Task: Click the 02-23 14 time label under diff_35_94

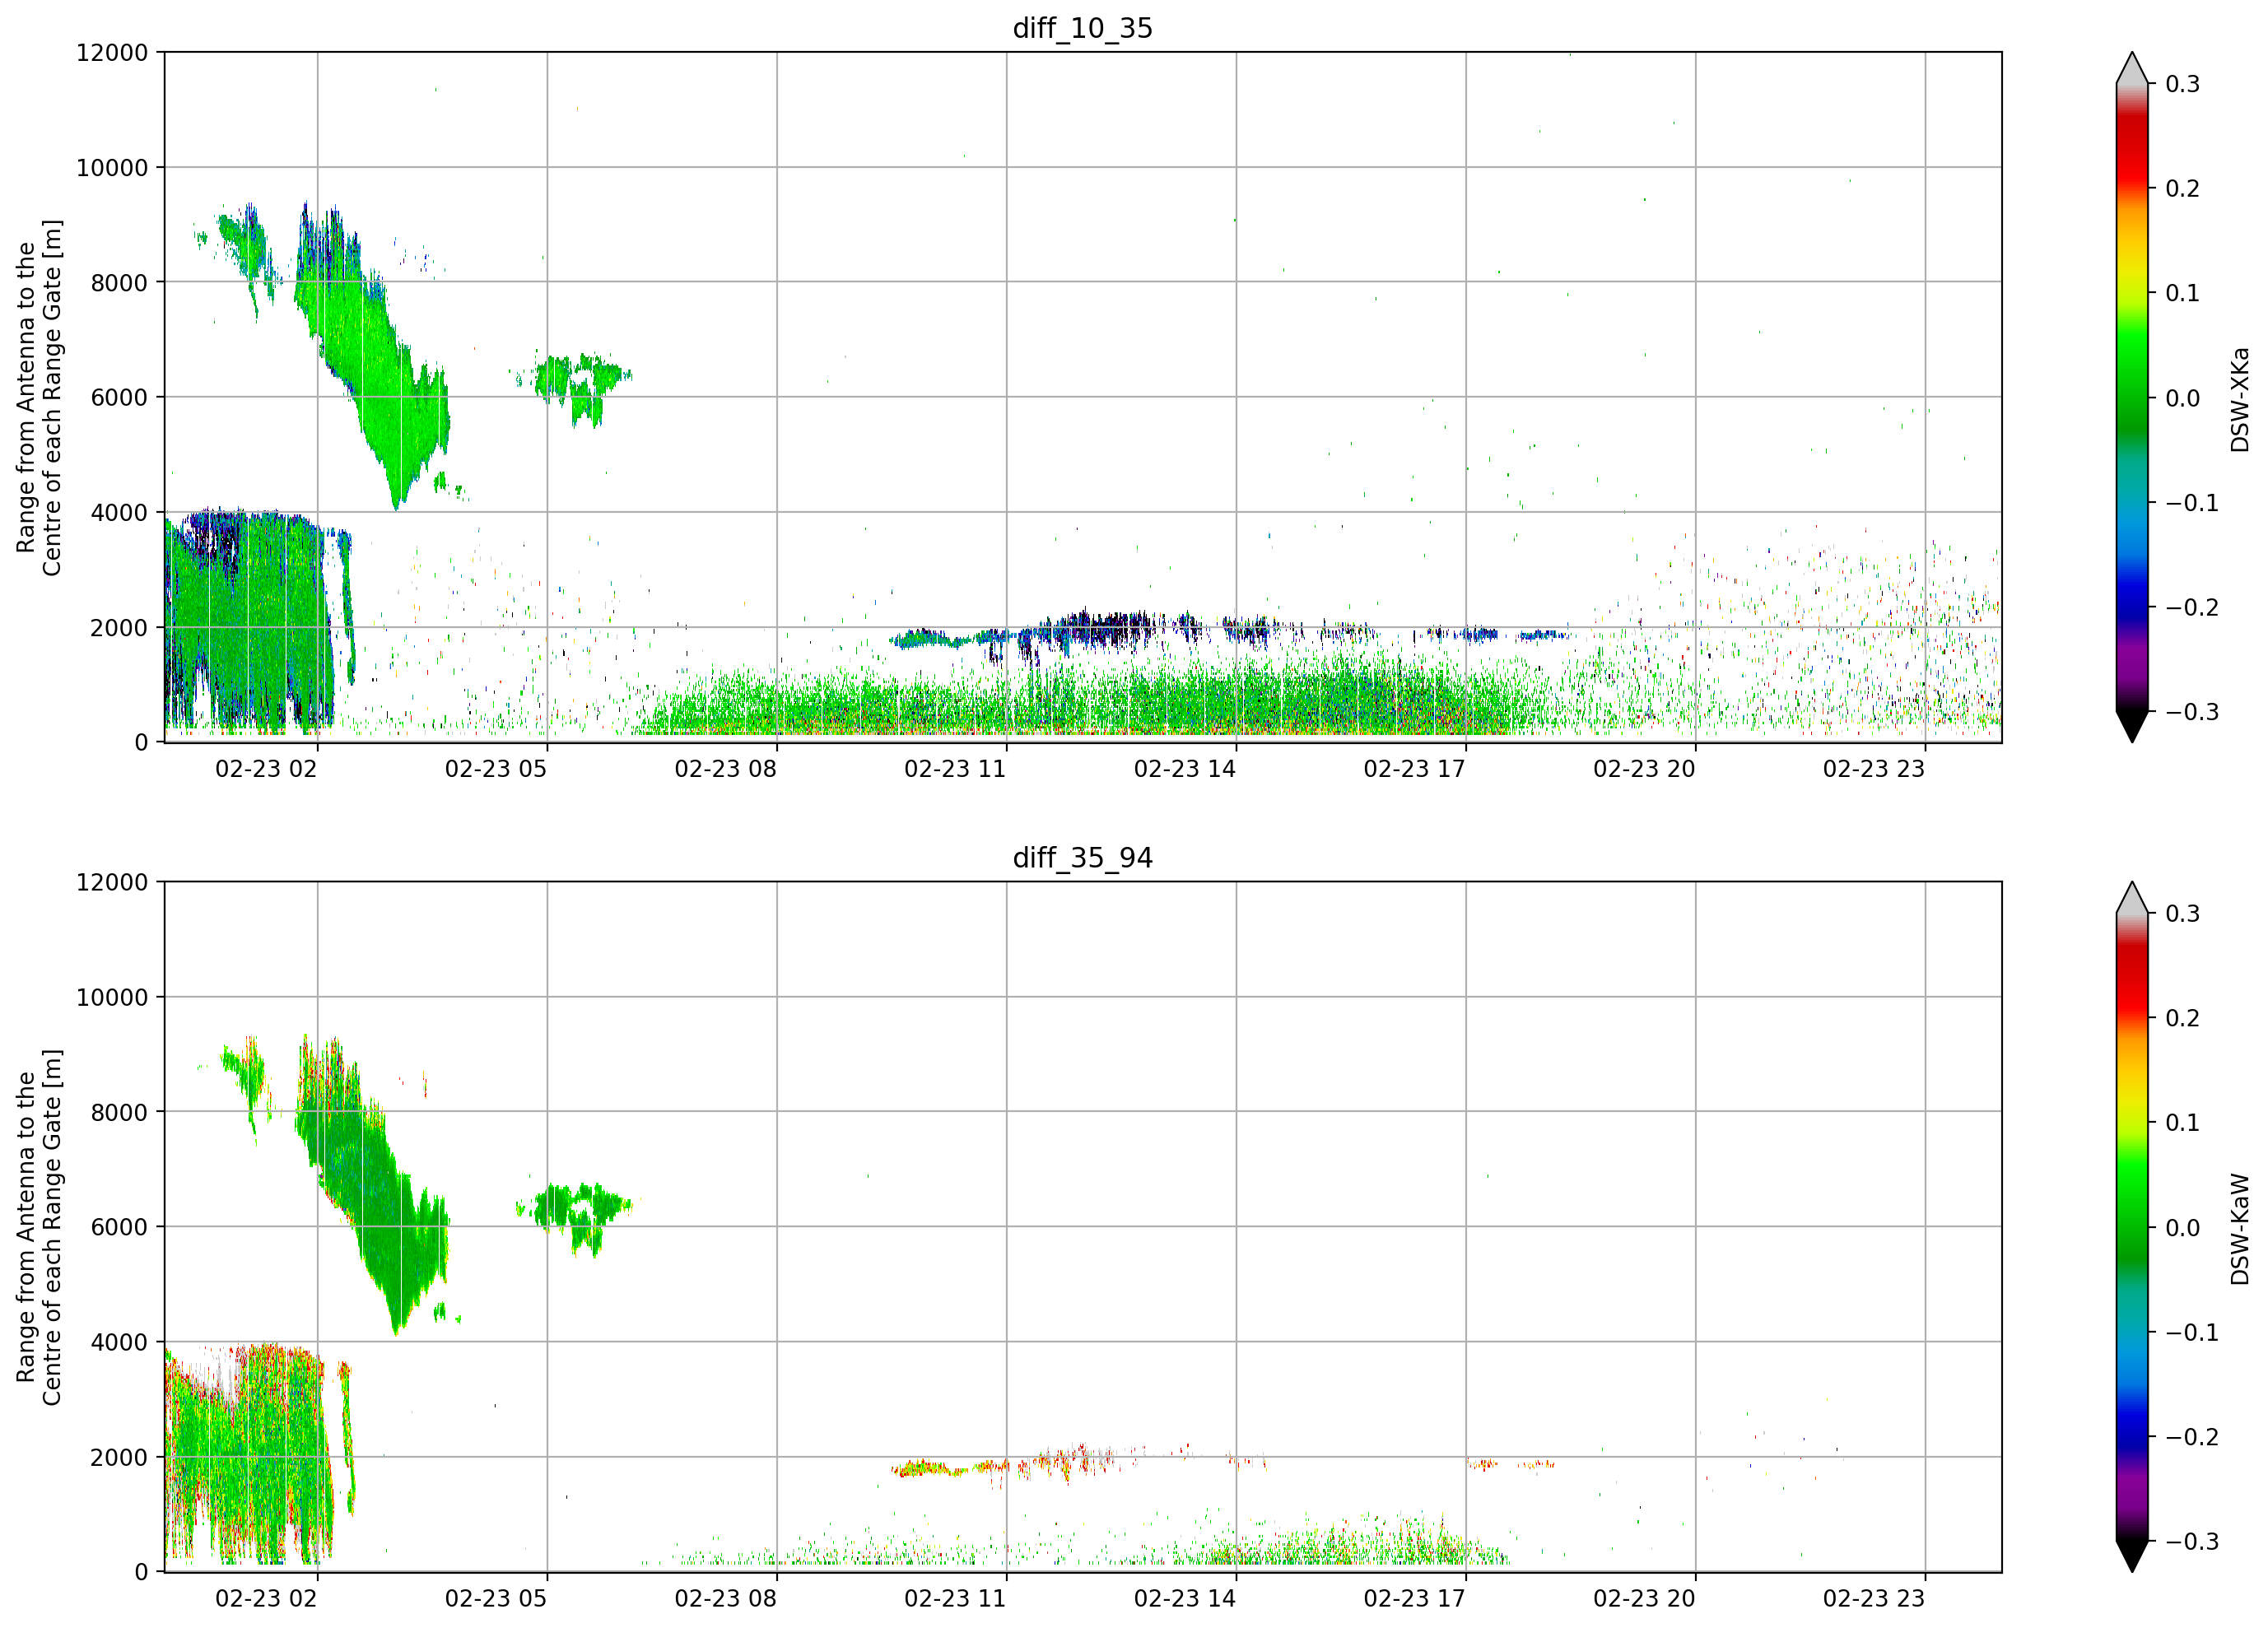Action: (x=1185, y=1599)
